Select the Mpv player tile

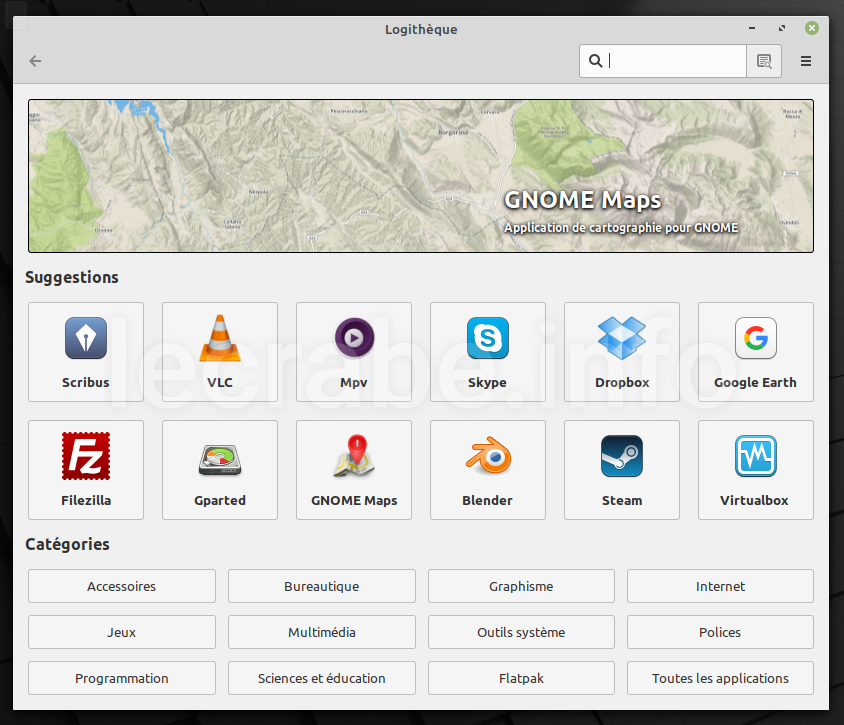point(354,352)
